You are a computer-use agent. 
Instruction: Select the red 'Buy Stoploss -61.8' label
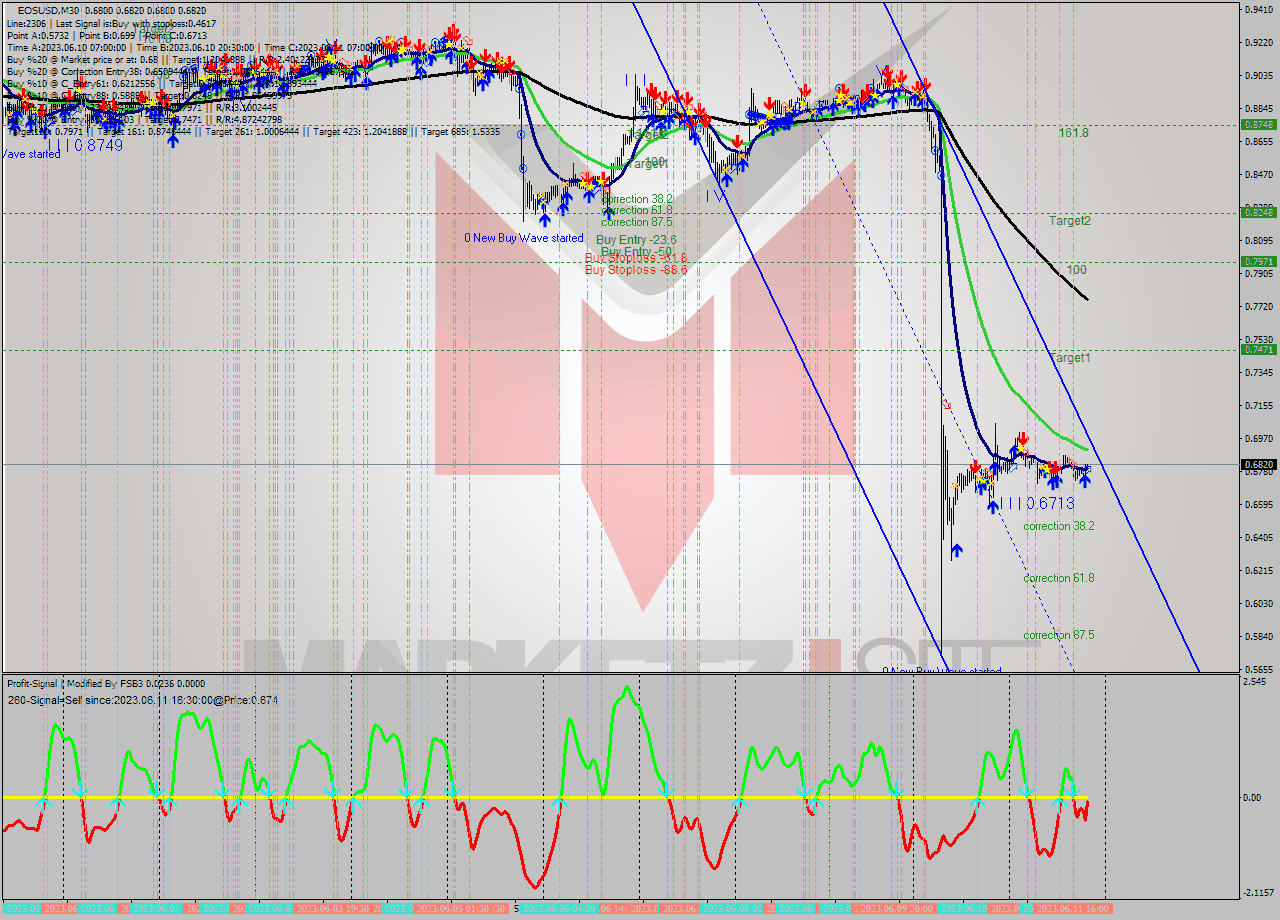pyautogui.click(x=635, y=260)
